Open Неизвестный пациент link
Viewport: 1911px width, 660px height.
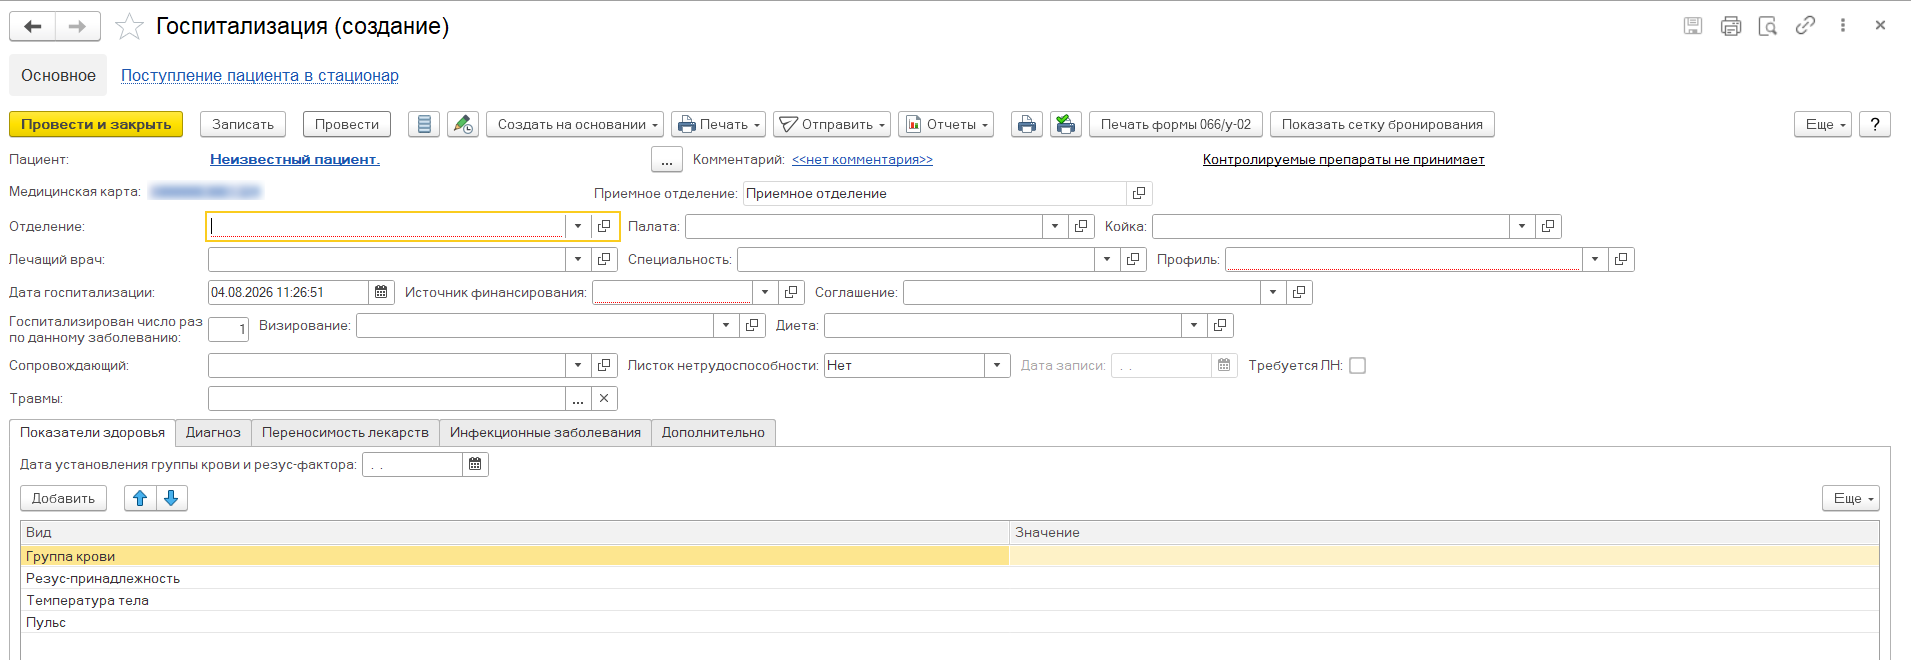pyautogui.click(x=295, y=159)
